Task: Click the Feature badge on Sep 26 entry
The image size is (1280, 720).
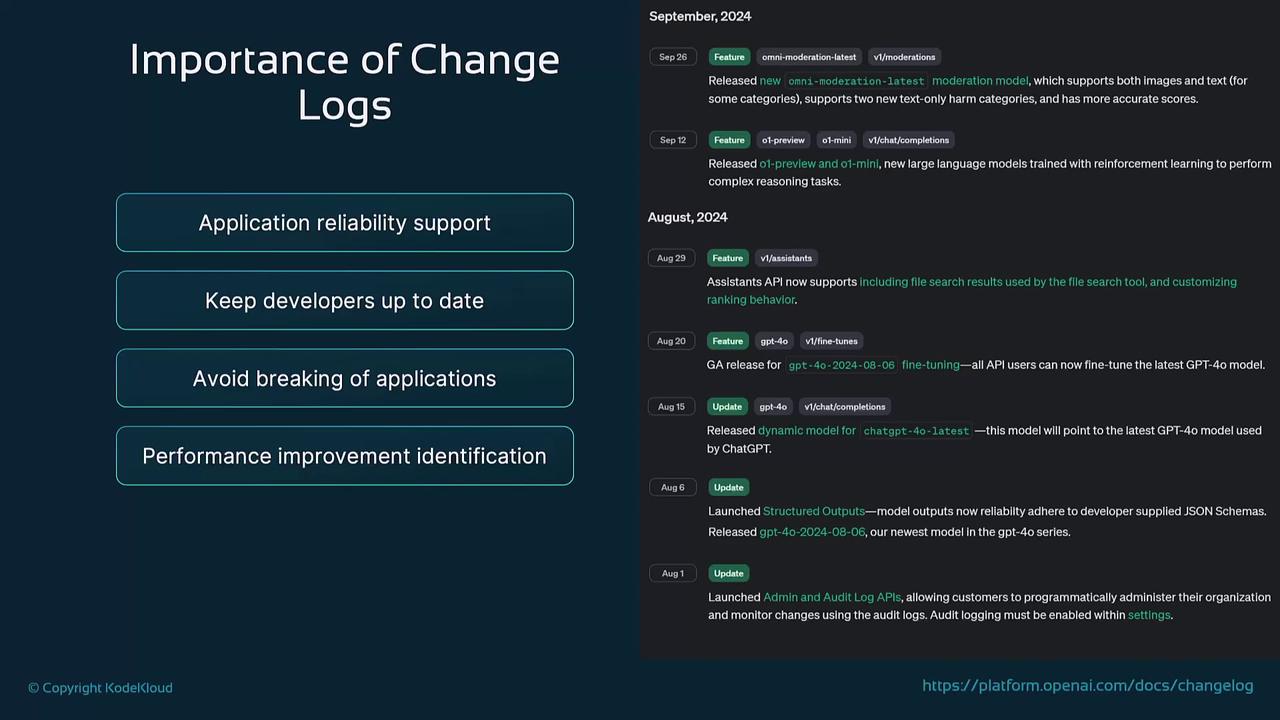Action: [x=729, y=57]
